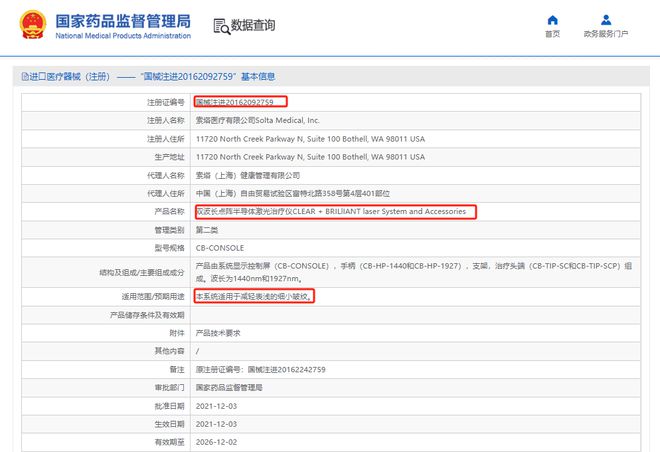This screenshot has height=452, width=660.
Task: Click the 代理人名称 label
Action: (166, 175)
